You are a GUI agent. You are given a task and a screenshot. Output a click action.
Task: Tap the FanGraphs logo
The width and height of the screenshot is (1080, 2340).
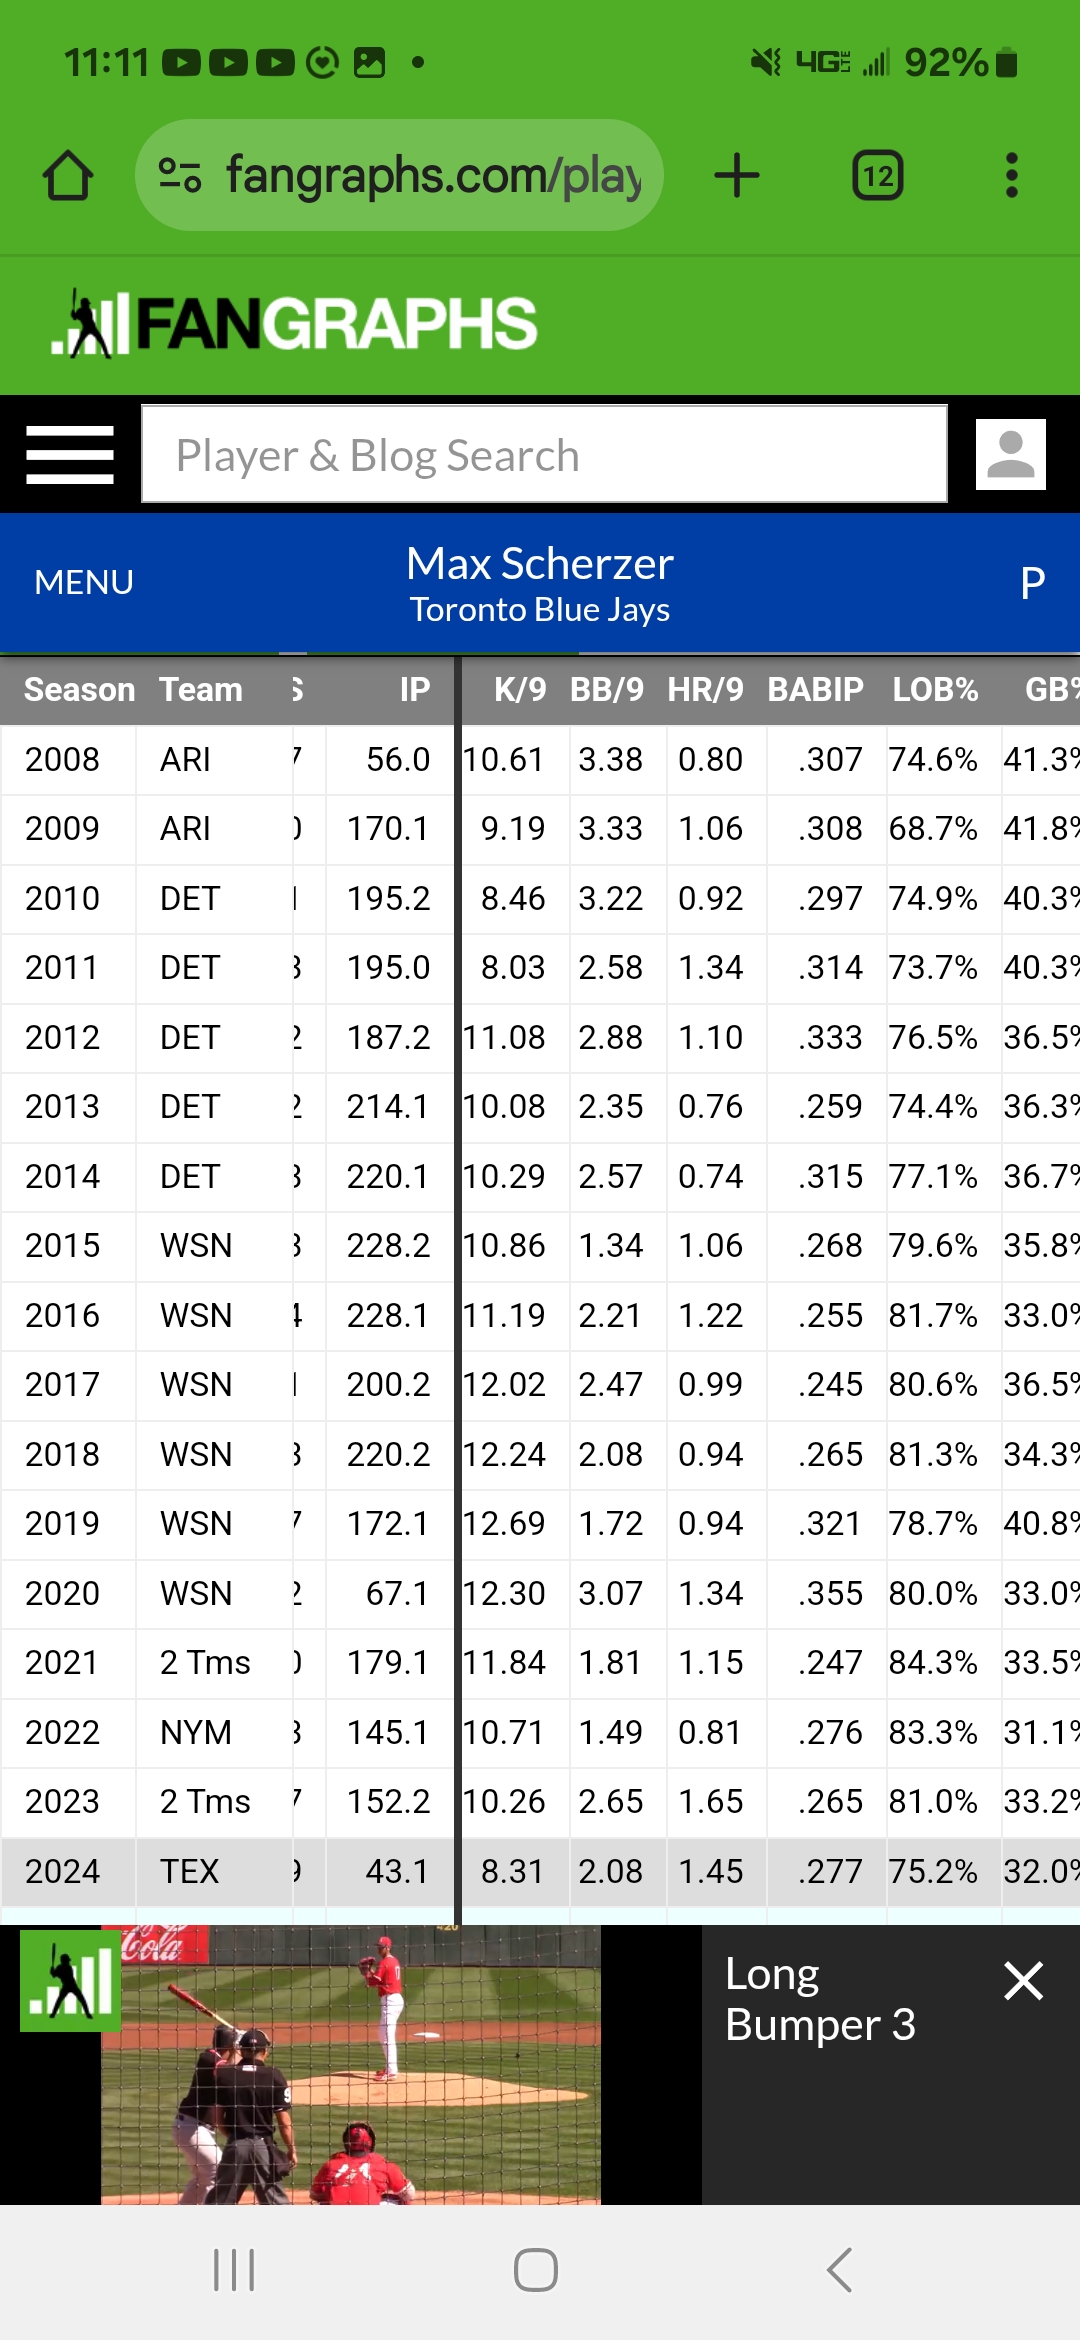pos(296,324)
